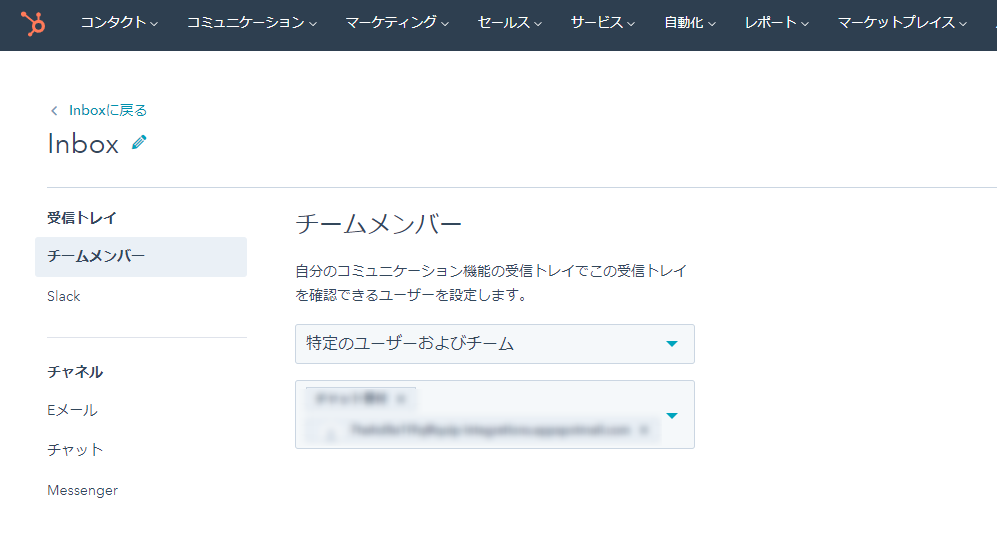
Task: Open the Messenger channel settings
Action: [x=82, y=491]
